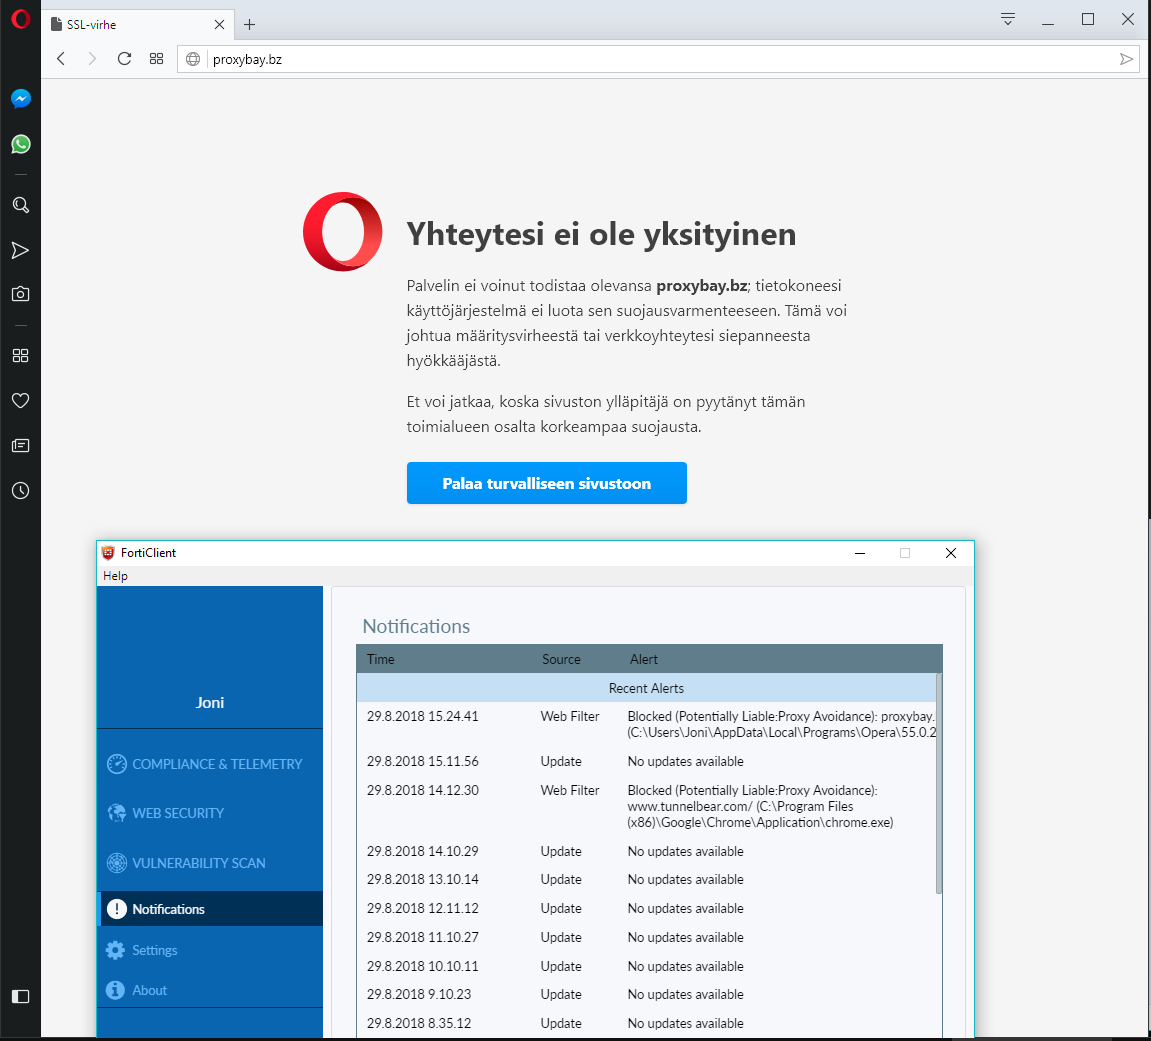Open the FortiClient Help menu
This screenshot has width=1151, height=1041.
[115, 576]
